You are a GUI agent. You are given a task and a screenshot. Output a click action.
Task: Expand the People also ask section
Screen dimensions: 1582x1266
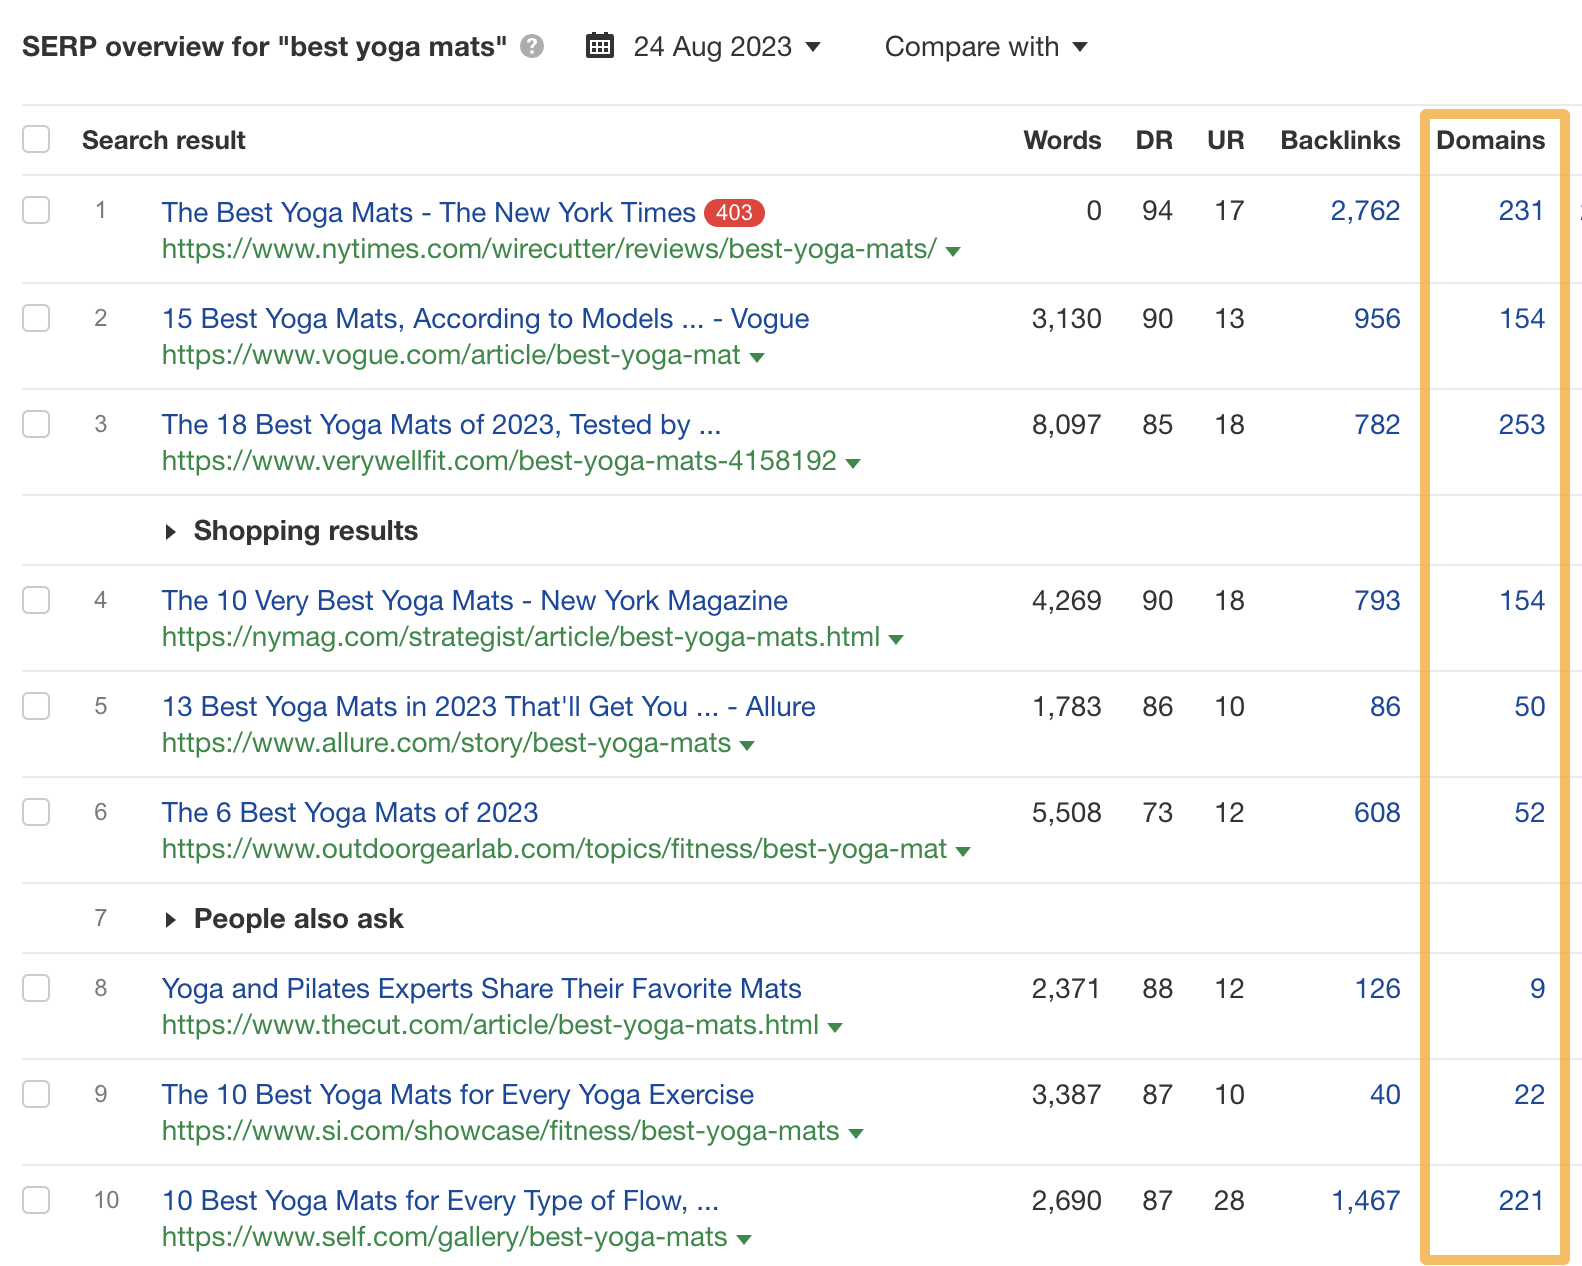(x=171, y=918)
